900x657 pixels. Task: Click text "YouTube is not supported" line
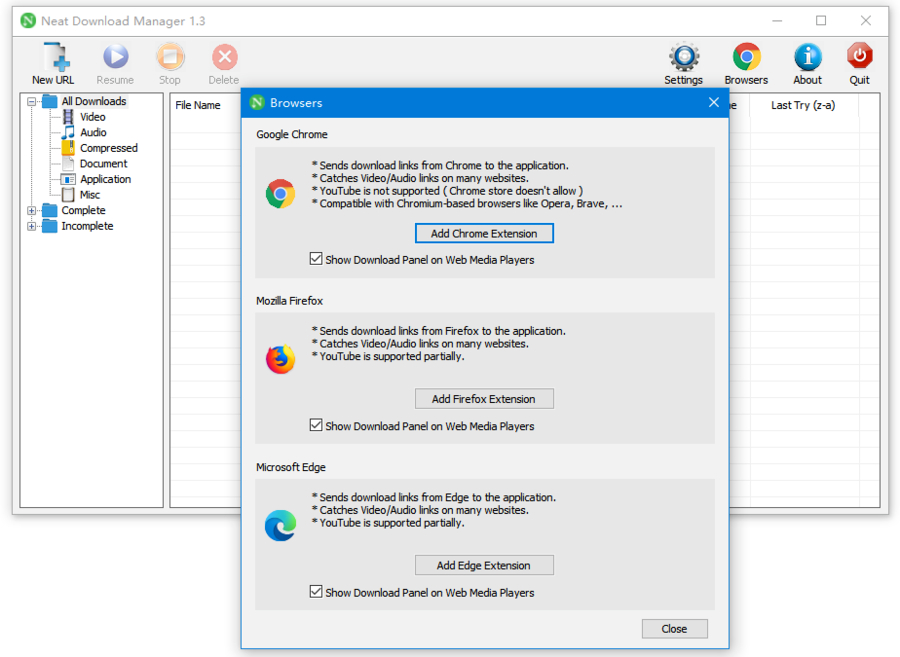(x=447, y=191)
